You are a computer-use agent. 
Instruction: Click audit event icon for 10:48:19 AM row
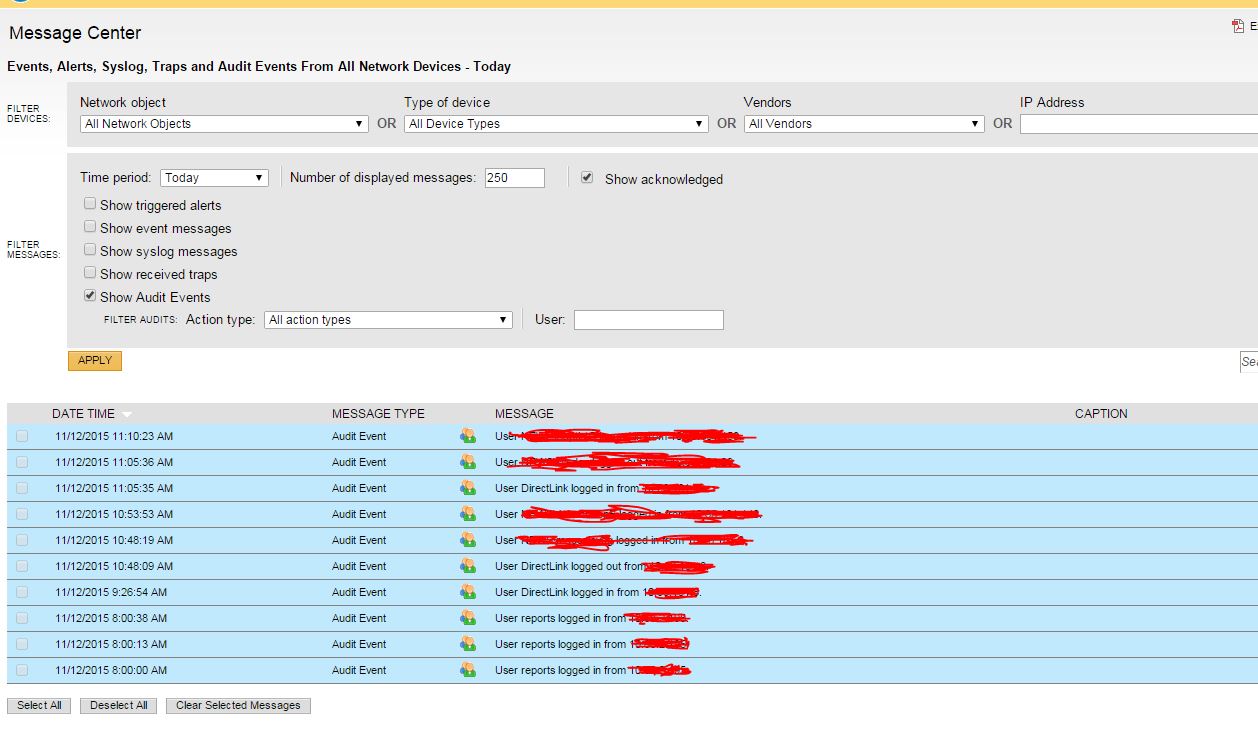coord(467,540)
